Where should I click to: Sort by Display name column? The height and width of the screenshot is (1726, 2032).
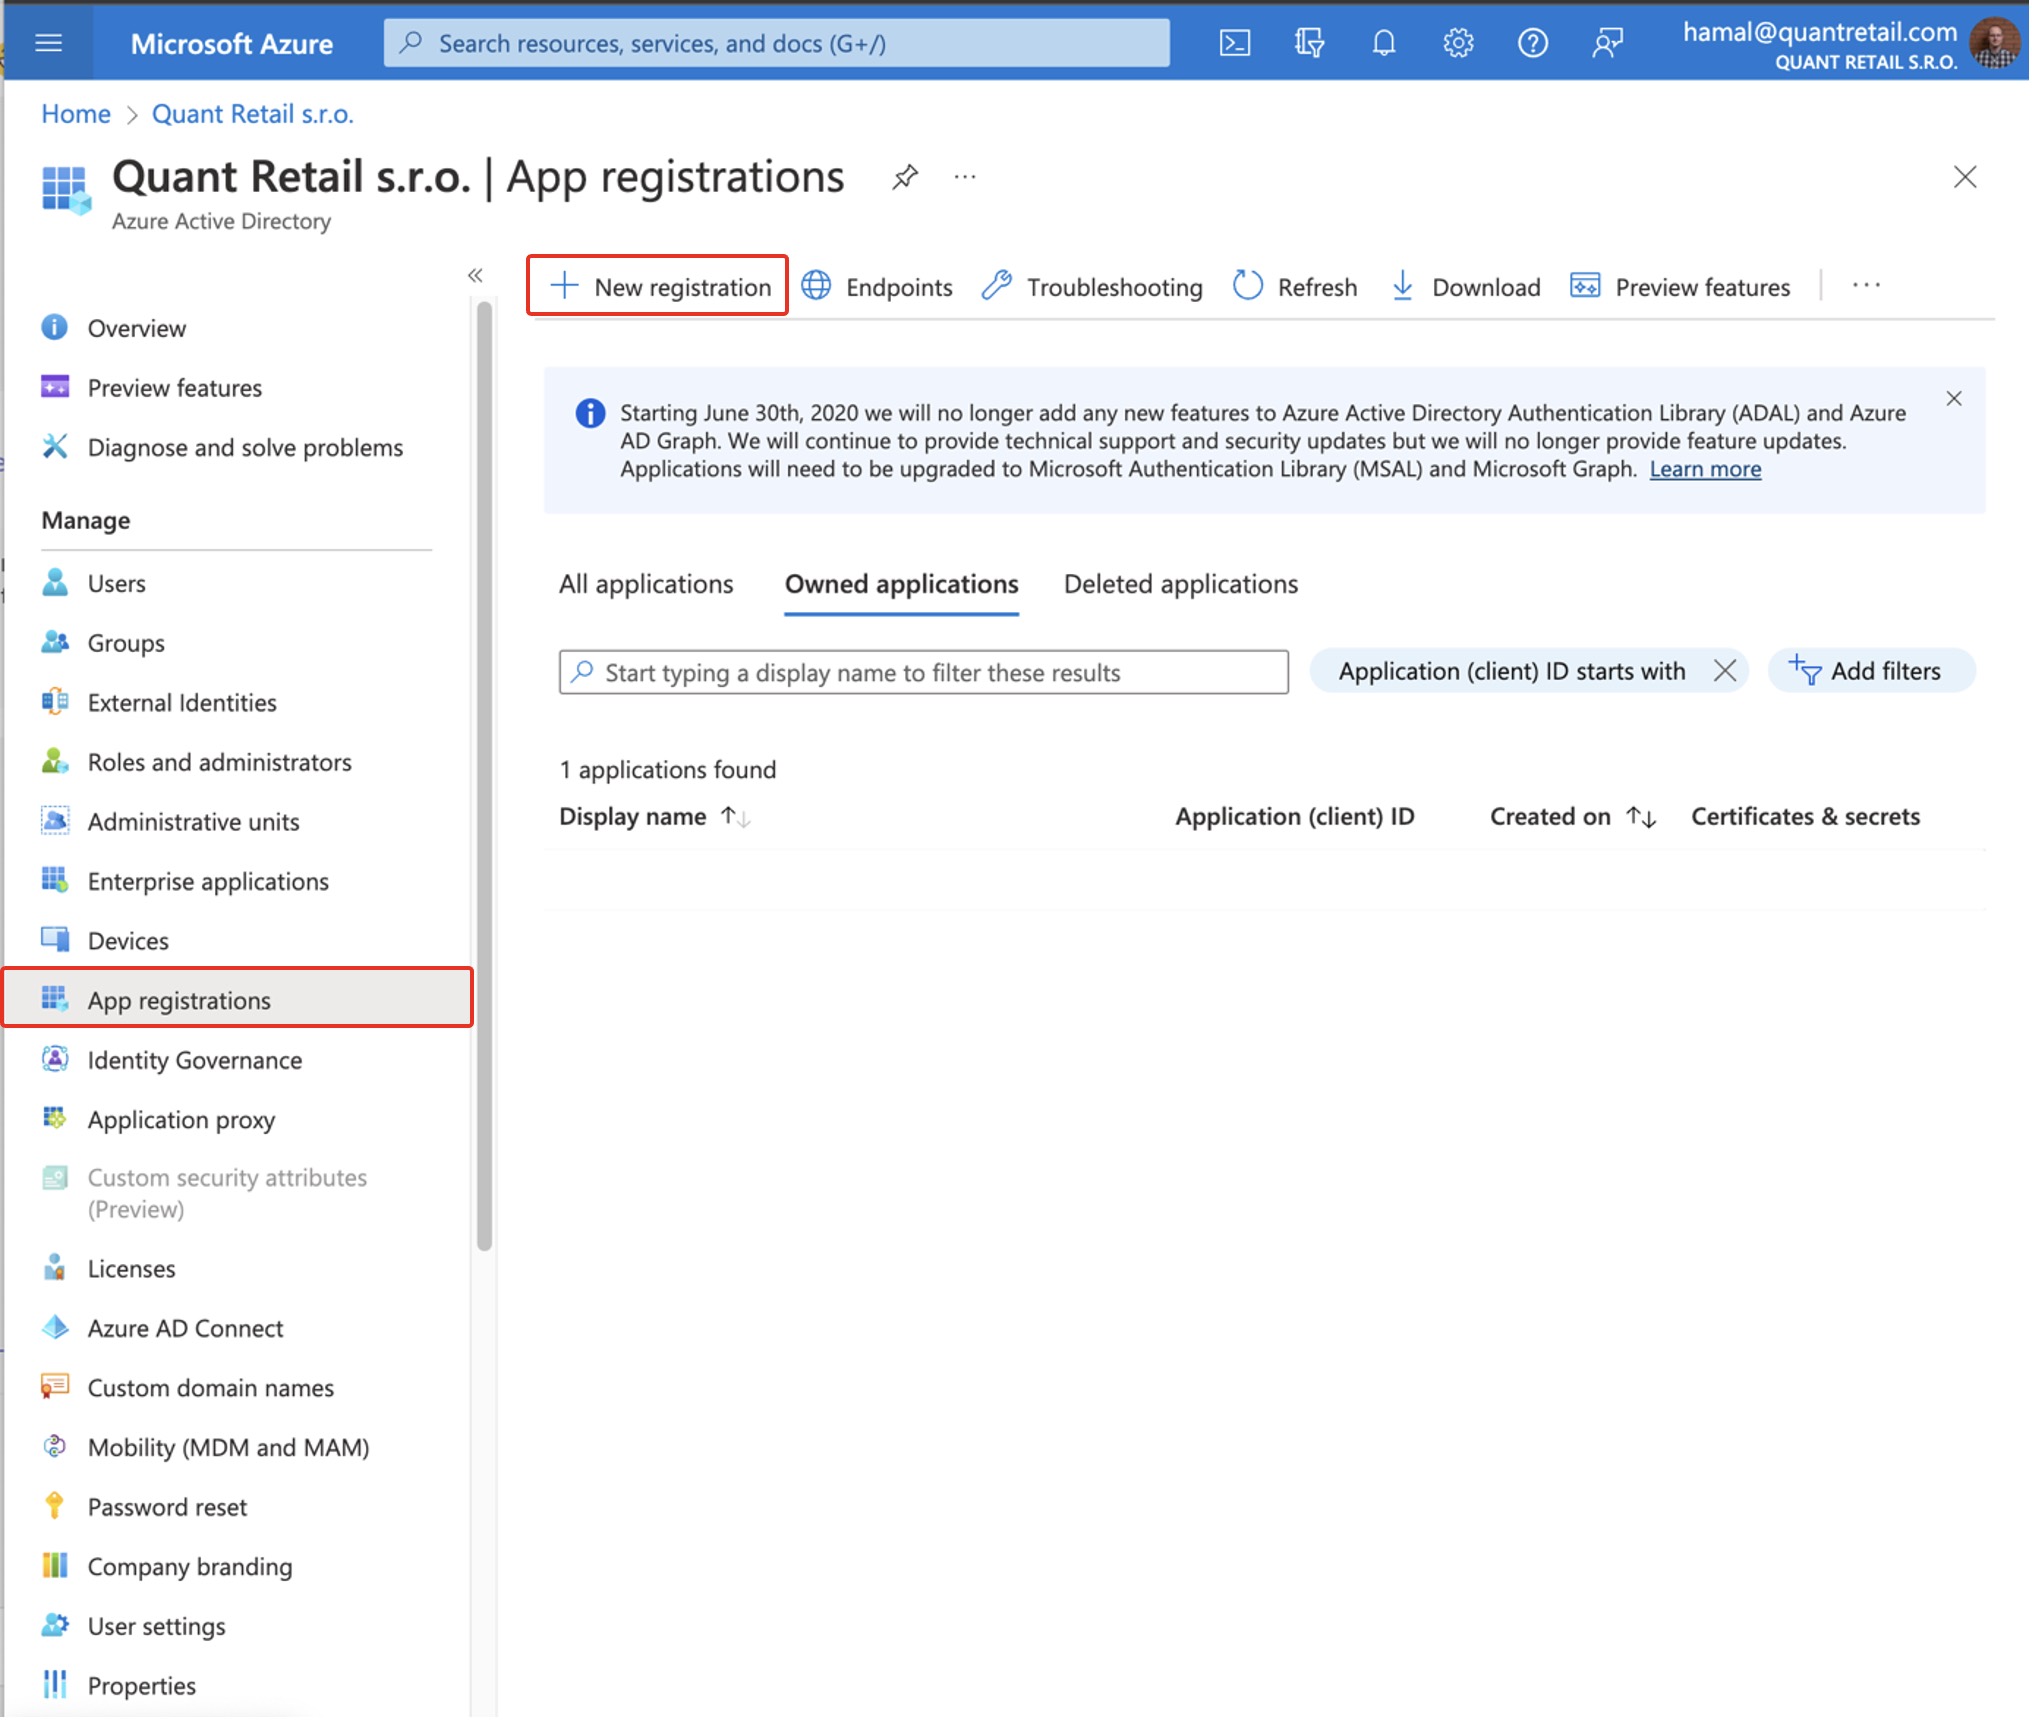(x=655, y=817)
